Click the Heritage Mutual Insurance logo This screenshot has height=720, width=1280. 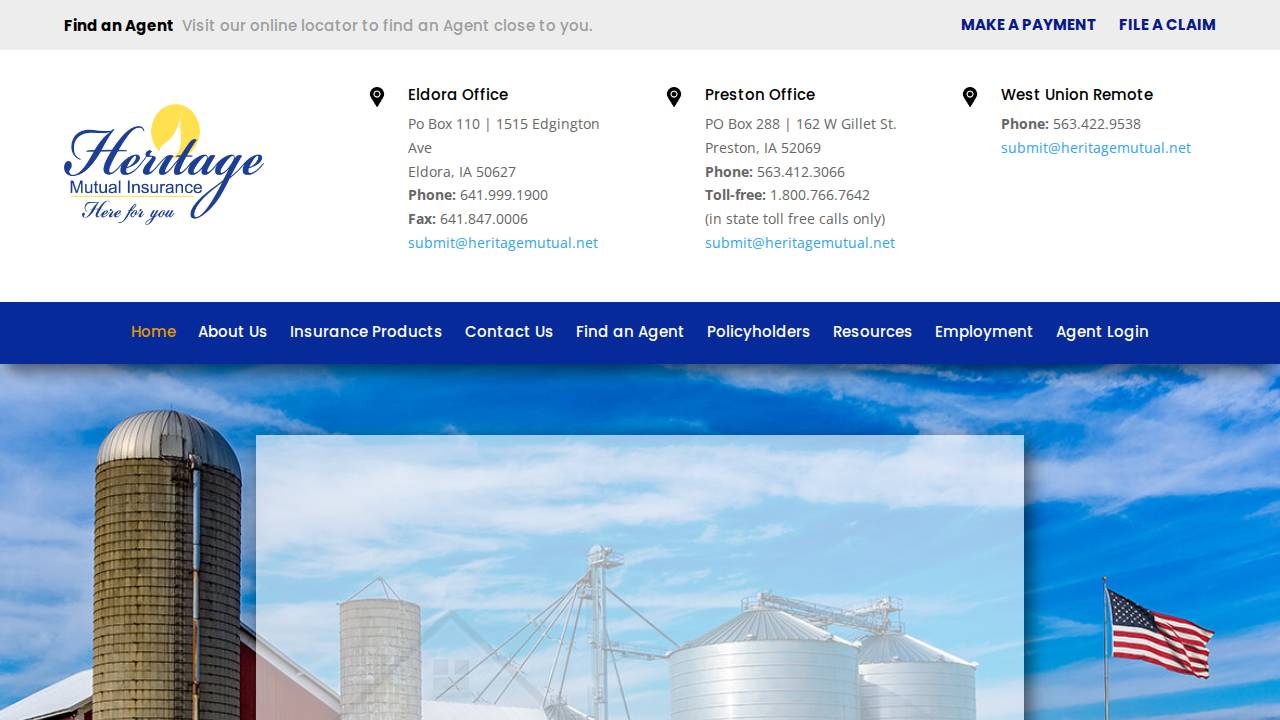[x=164, y=162]
